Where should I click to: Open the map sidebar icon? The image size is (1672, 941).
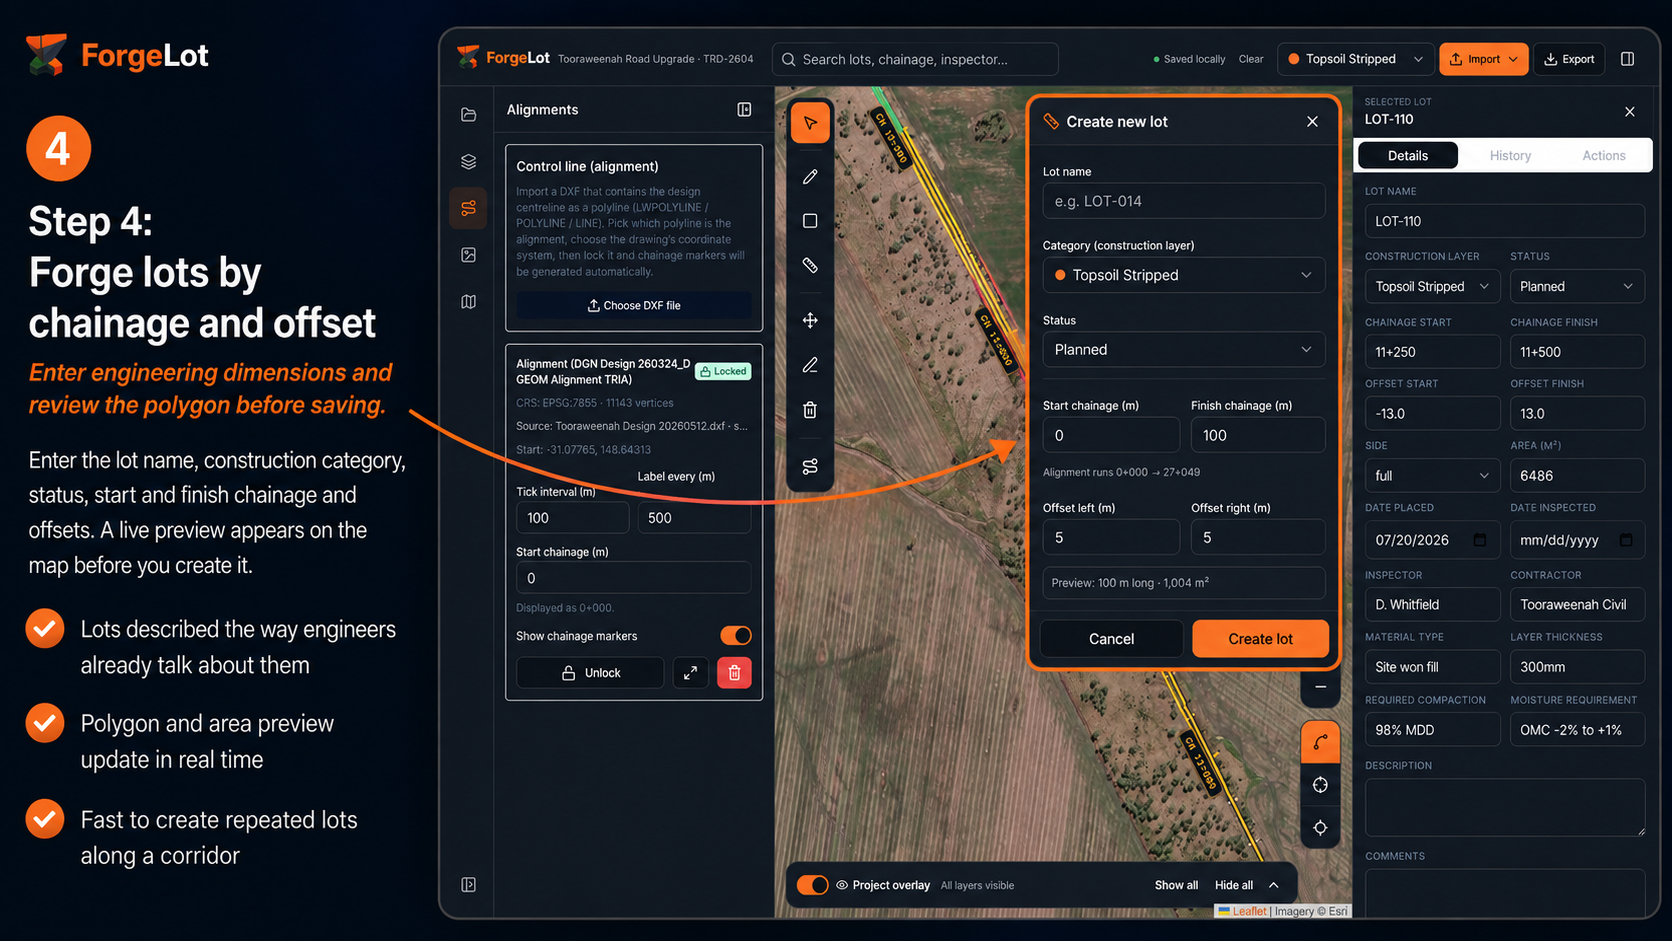coord(468,302)
